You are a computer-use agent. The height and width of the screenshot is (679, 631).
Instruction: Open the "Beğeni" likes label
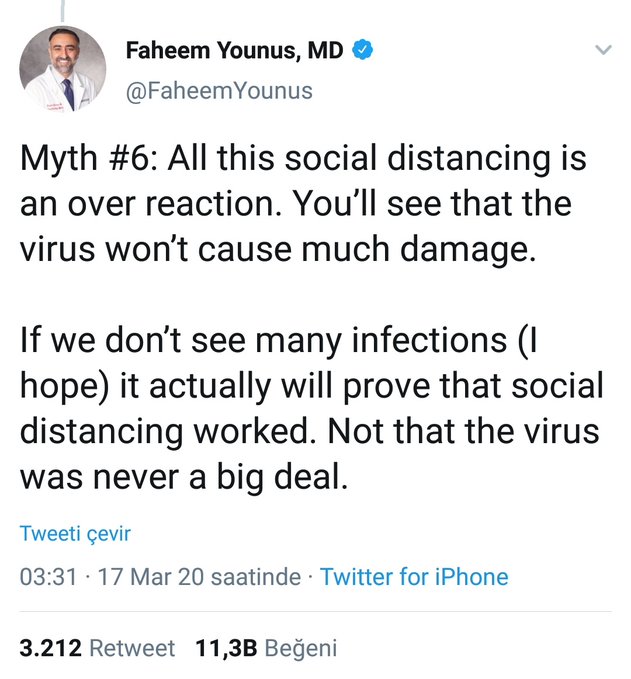tap(300, 648)
